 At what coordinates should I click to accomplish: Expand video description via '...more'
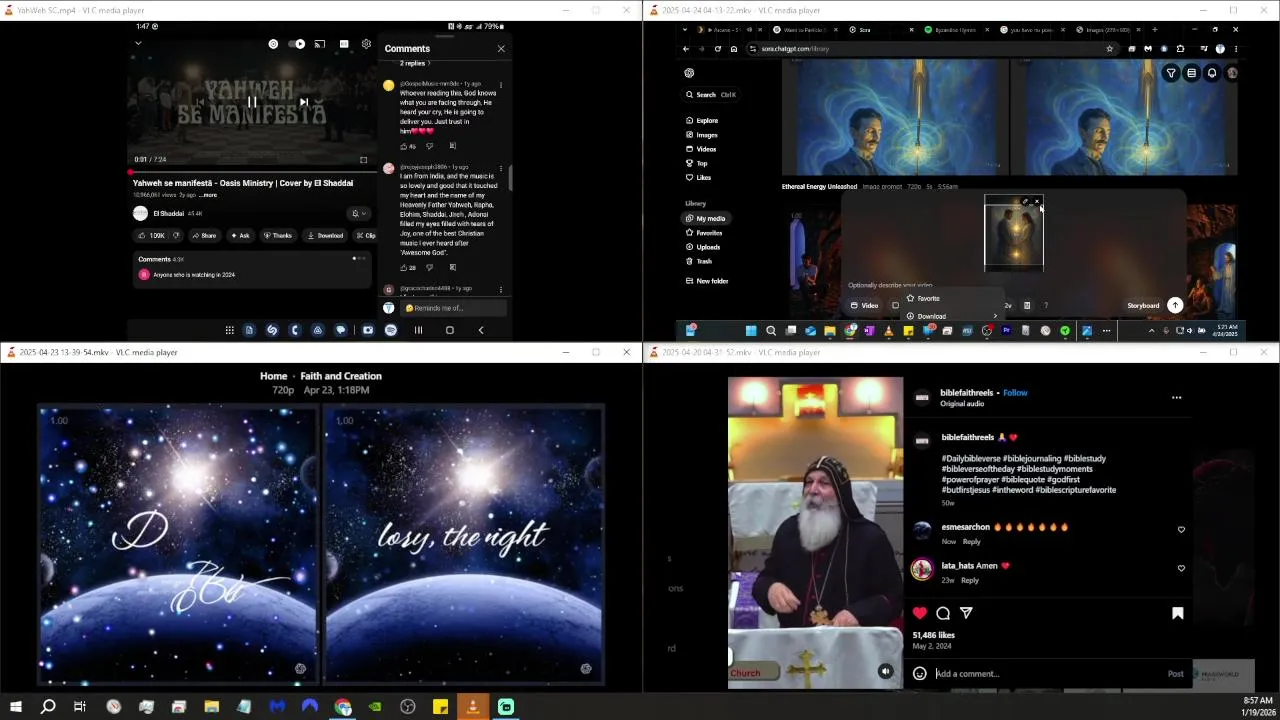pyautogui.click(x=208, y=195)
